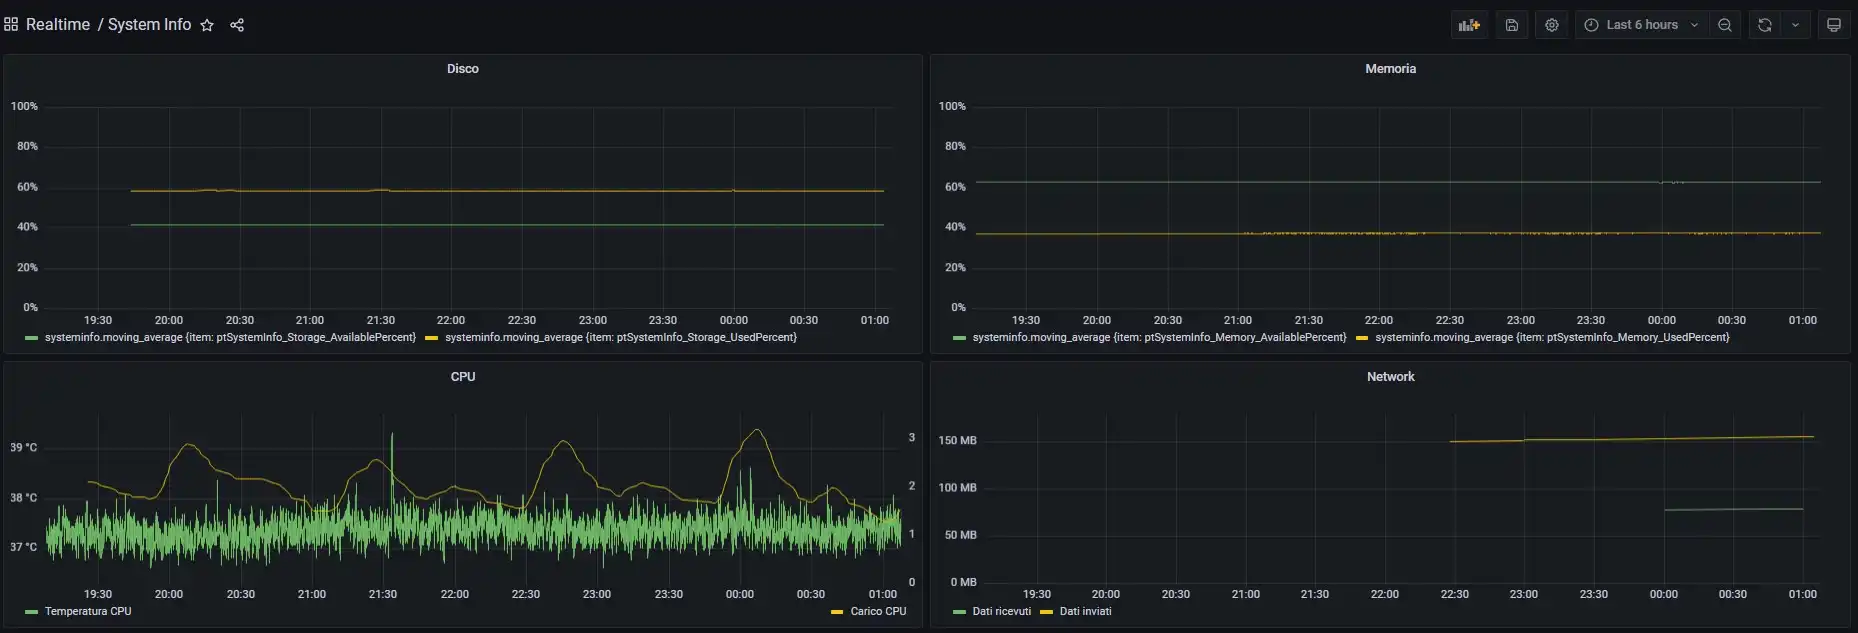
Task: Click the System Info dashboard title
Action: pyautogui.click(x=149, y=25)
